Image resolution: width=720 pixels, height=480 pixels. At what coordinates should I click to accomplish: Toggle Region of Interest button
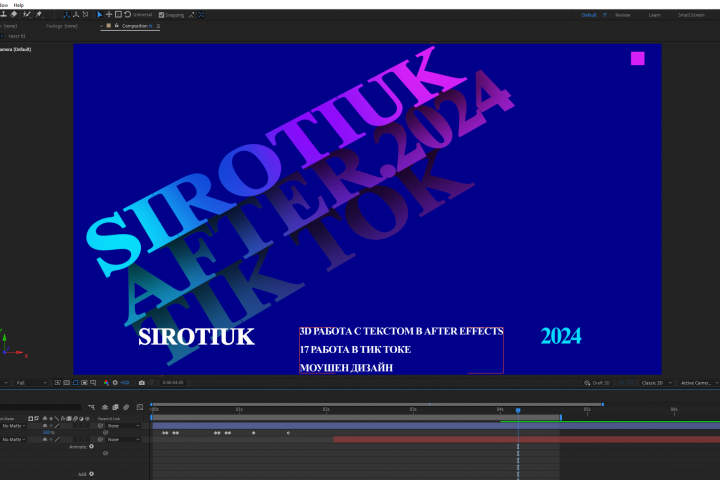[x=84, y=383]
